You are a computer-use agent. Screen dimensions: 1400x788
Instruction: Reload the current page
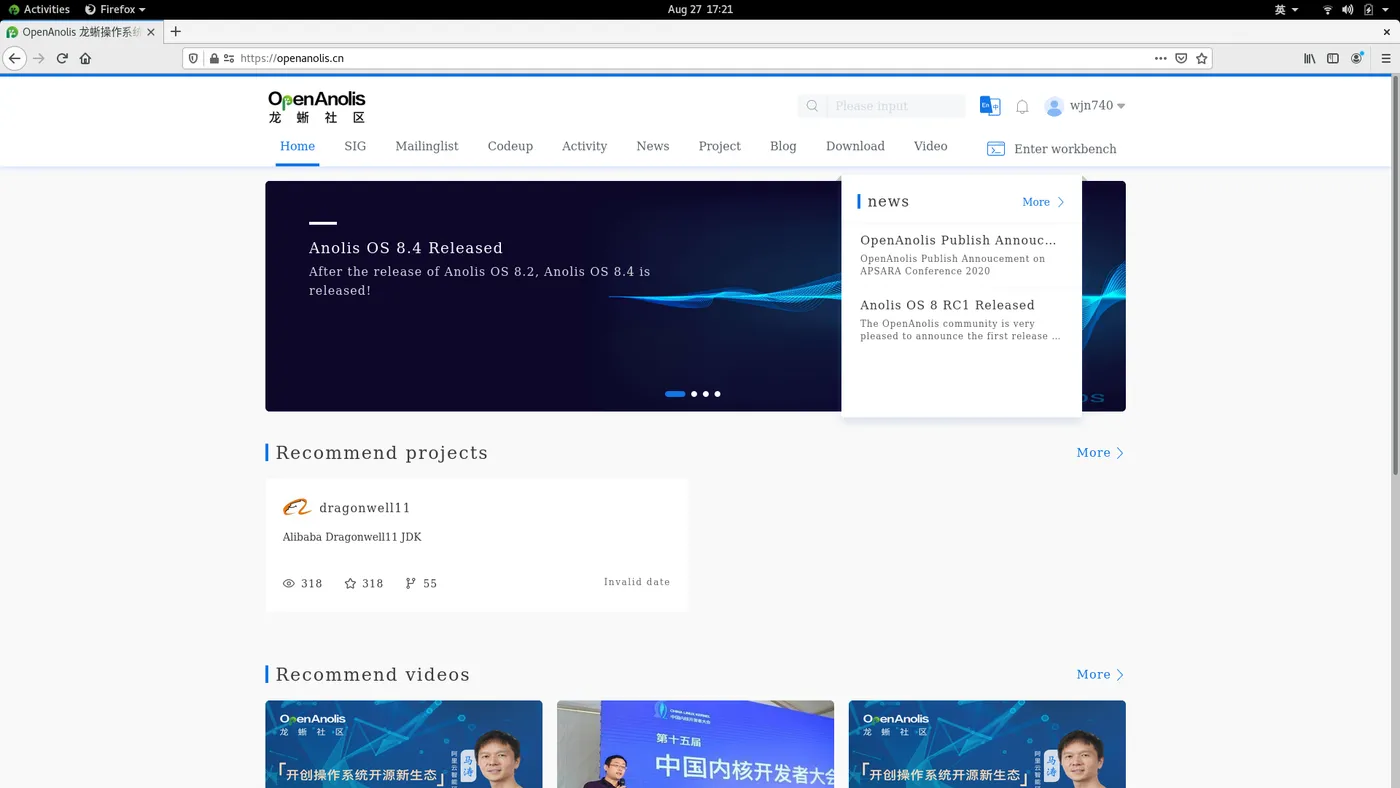coord(62,58)
